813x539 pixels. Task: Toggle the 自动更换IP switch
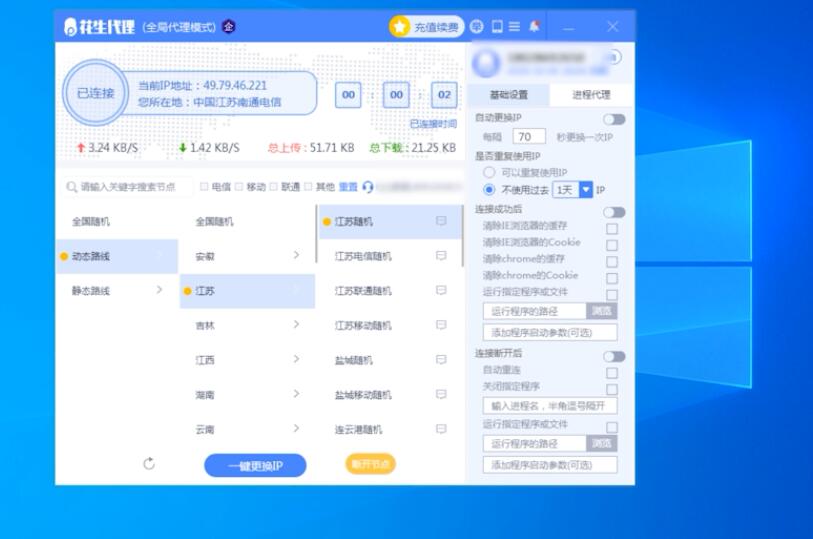coord(614,120)
